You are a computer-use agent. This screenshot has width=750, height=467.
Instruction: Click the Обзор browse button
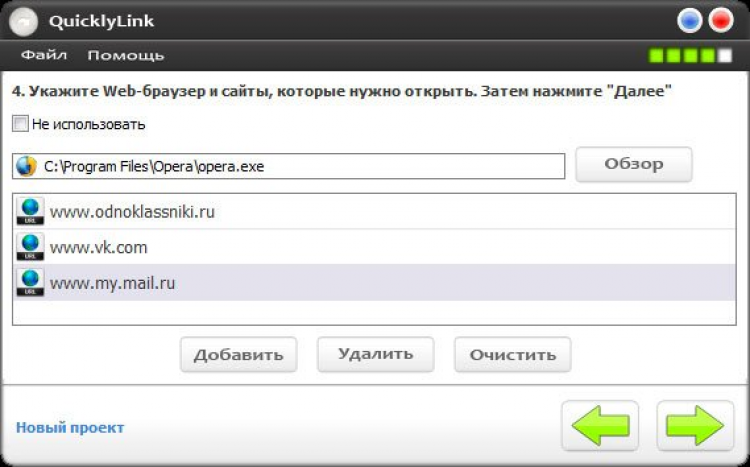pyautogui.click(x=634, y=164)
